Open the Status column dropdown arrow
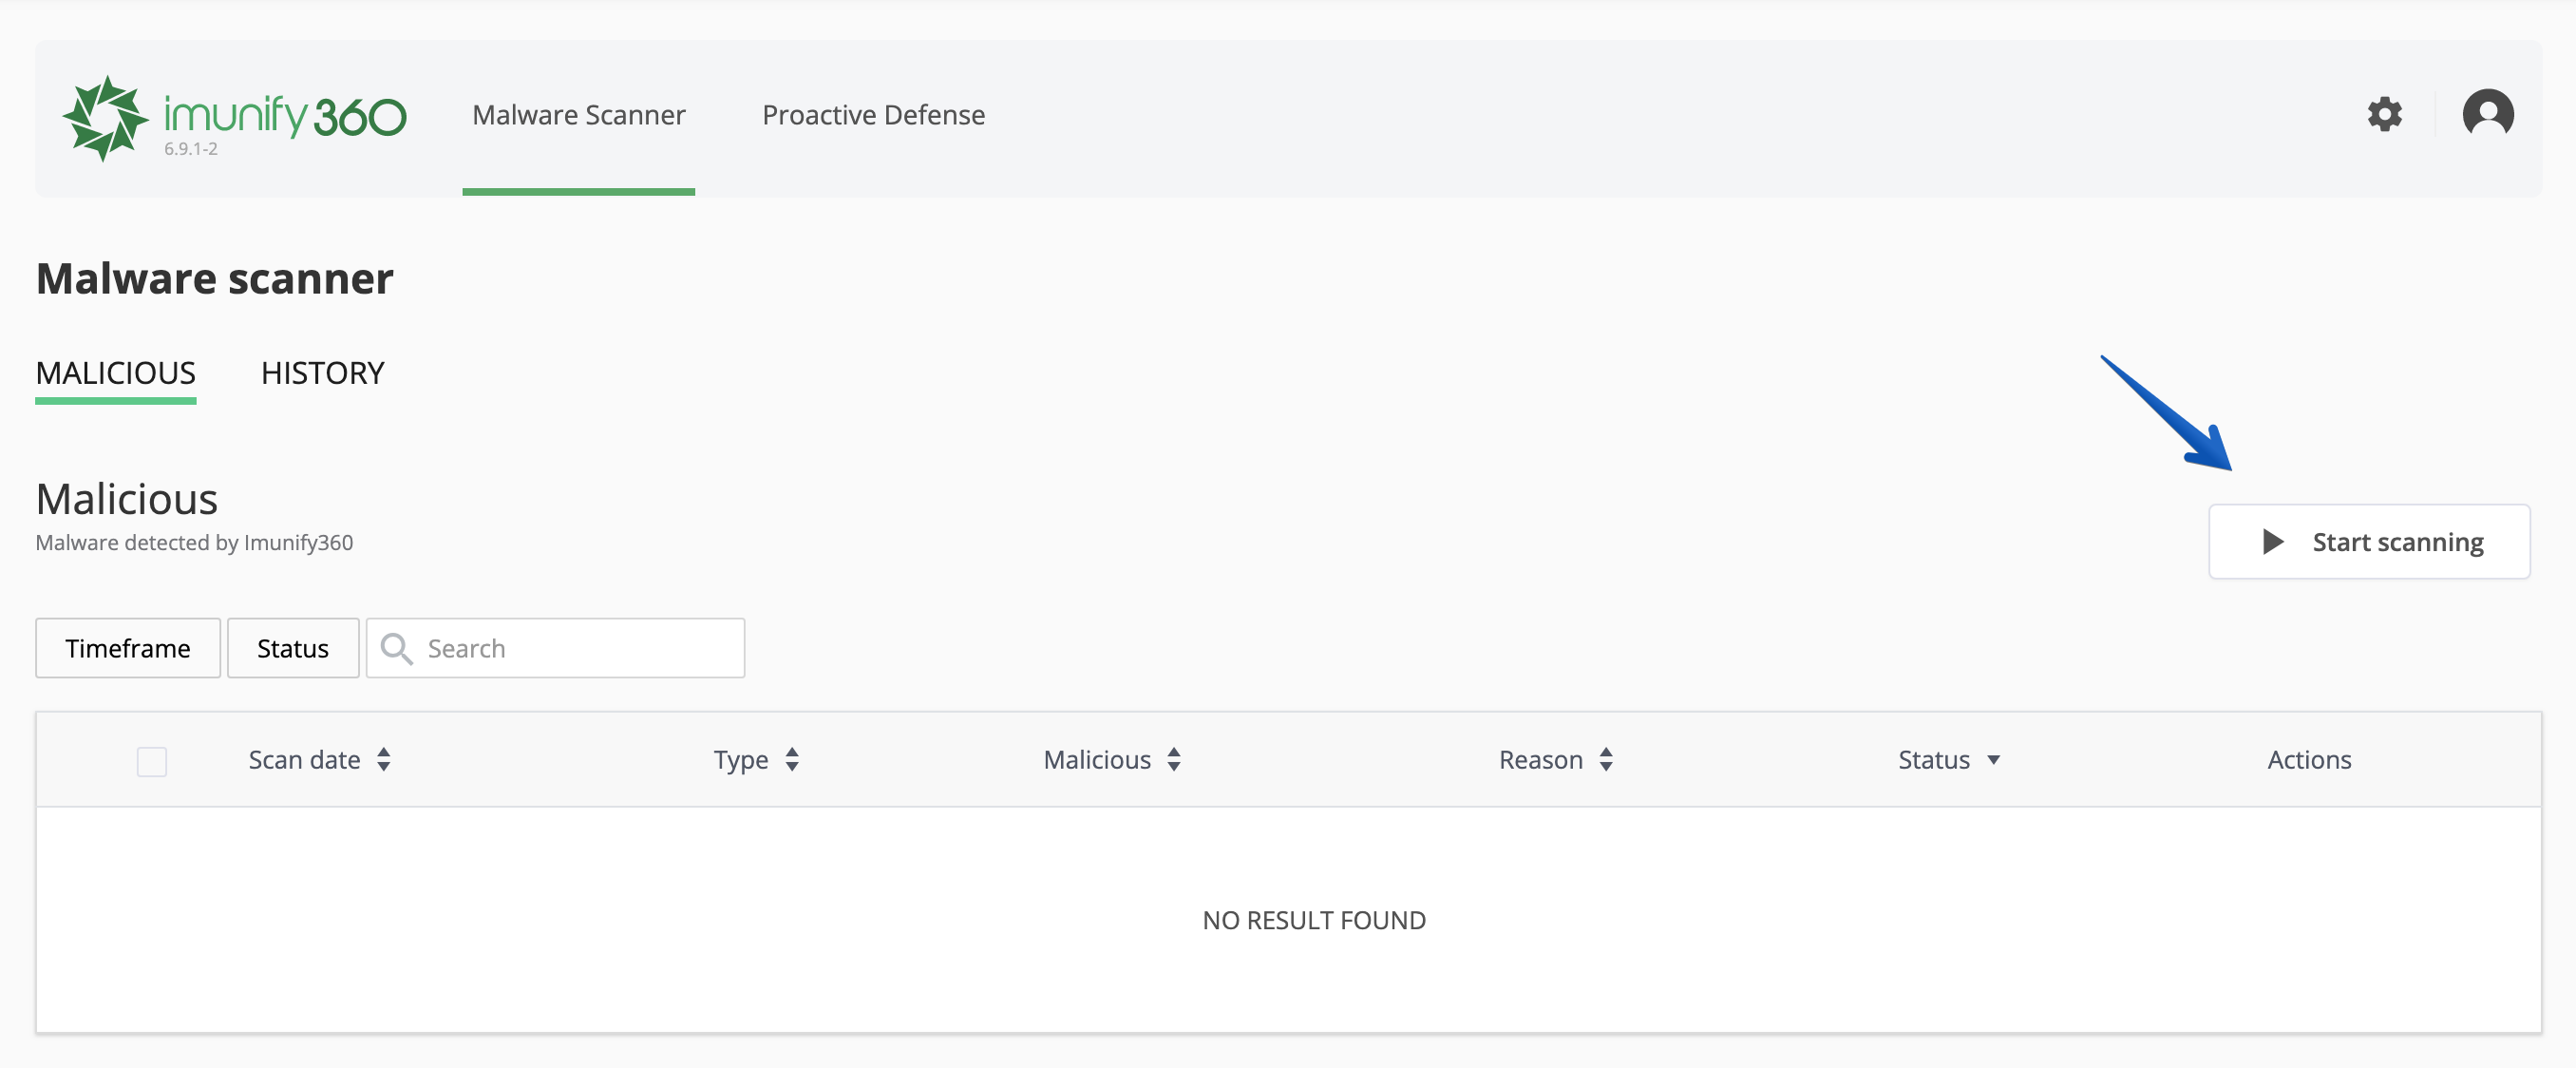This screenshot has height=1068, width=2576. pos(1993,760)
